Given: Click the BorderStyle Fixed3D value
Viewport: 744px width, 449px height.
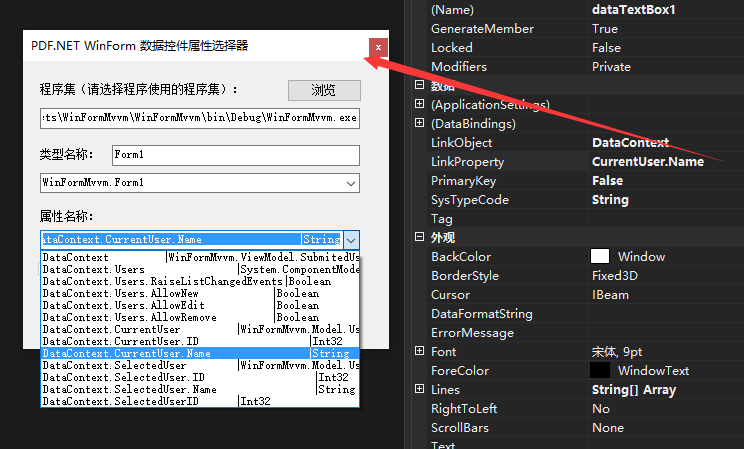Looking at the screenshot, I should coord(615,276).
